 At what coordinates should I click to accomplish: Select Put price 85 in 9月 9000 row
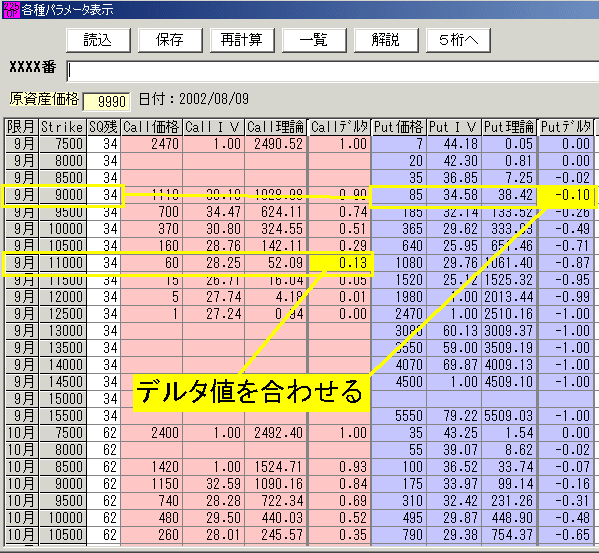tap(398, 195)
